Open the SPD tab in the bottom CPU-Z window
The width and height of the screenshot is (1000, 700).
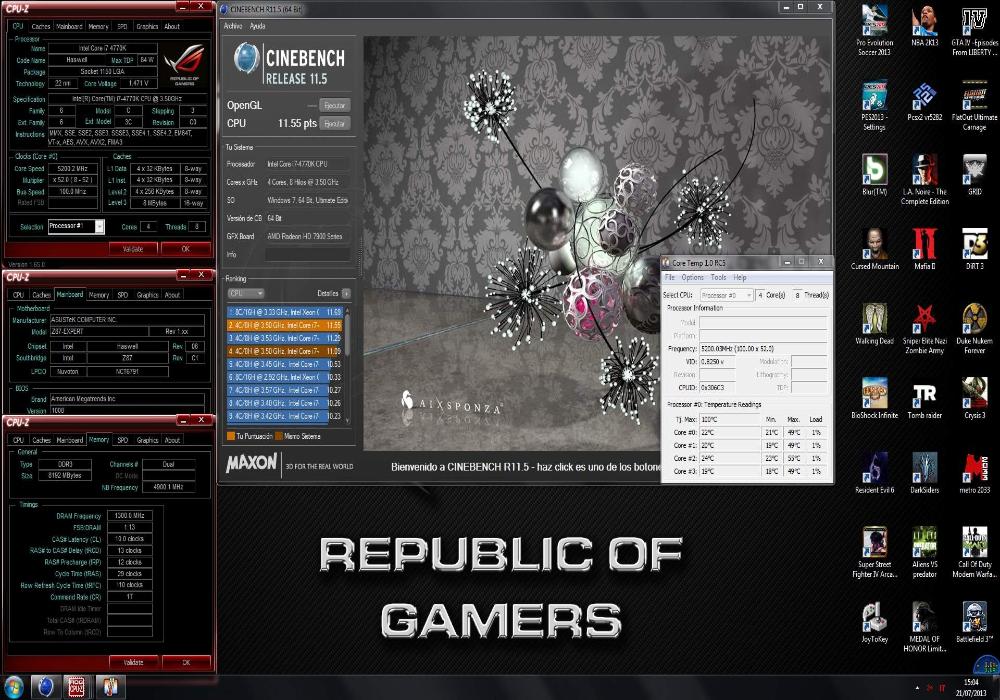[x=122, y=440]
